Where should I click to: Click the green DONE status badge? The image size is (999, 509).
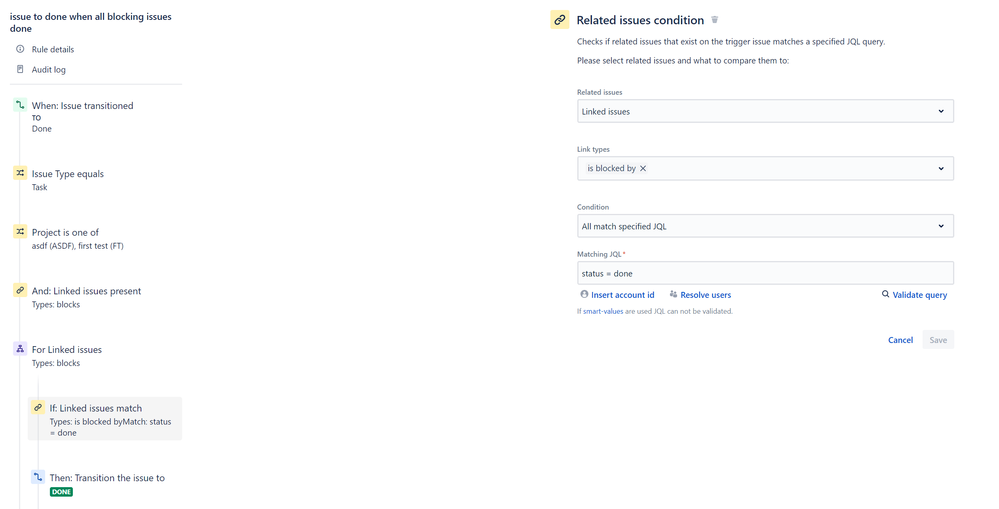point(61,492)
